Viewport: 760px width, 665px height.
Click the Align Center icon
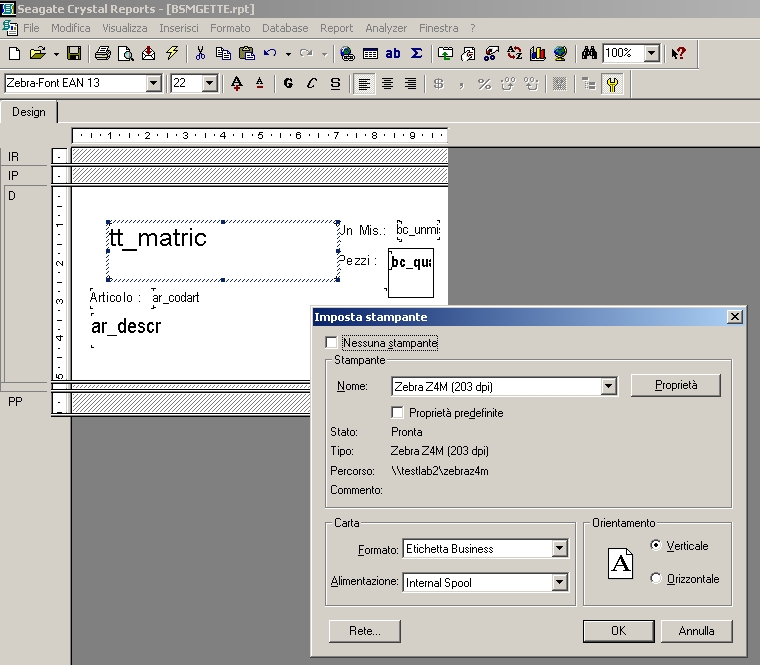click(388, 84)
